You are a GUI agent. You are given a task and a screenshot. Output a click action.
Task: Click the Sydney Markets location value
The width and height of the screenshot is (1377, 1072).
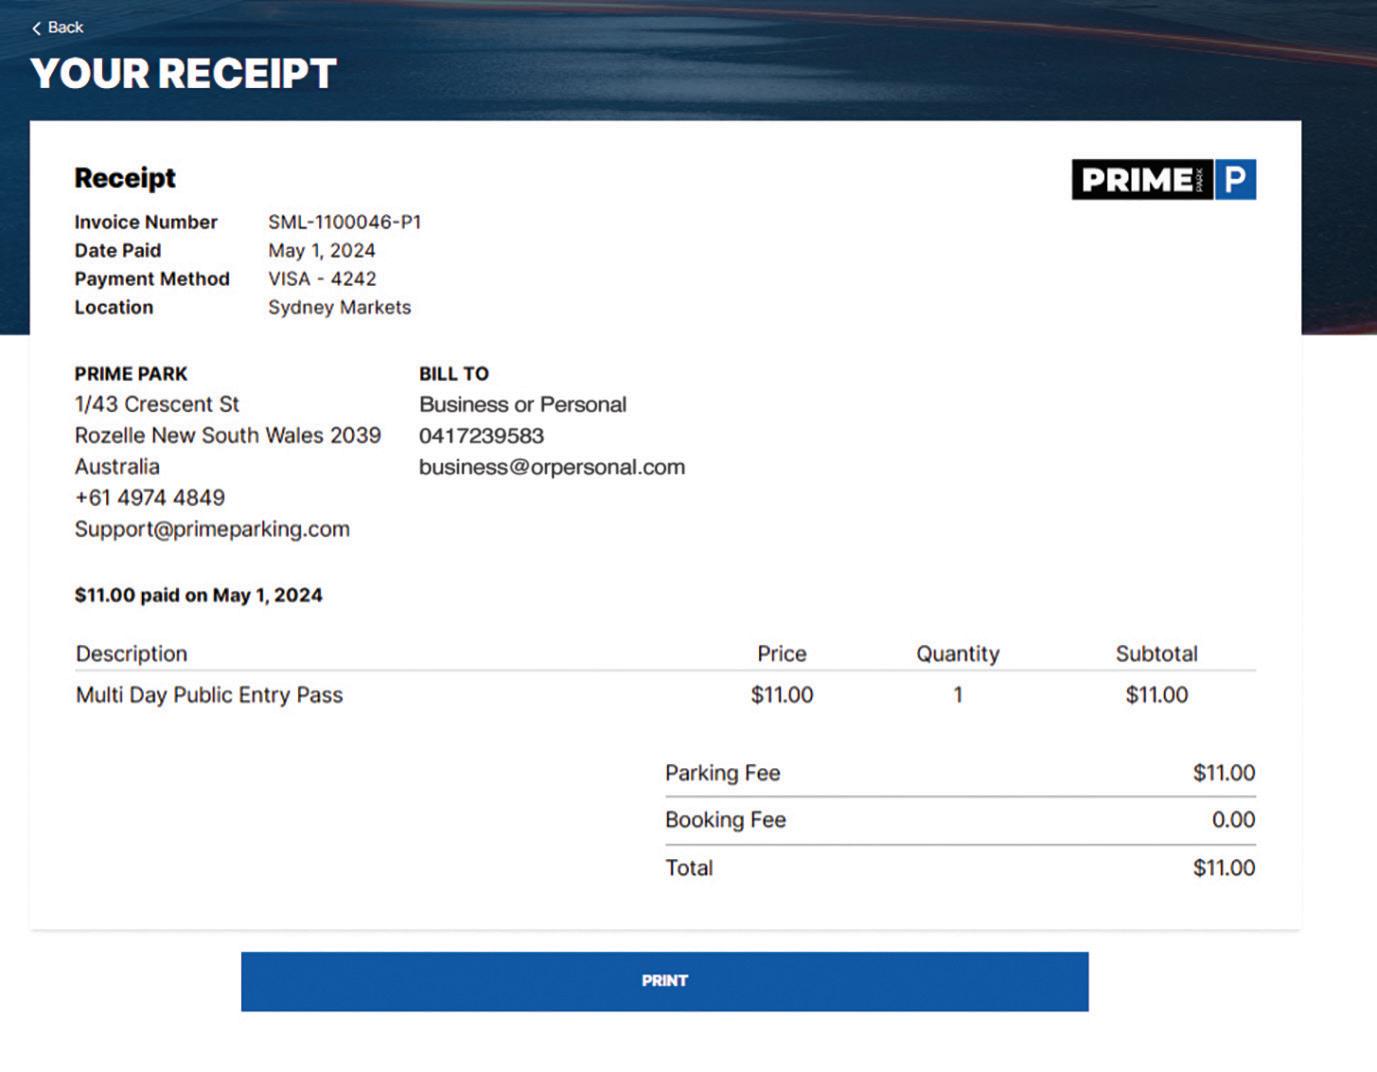coord(339,307)
